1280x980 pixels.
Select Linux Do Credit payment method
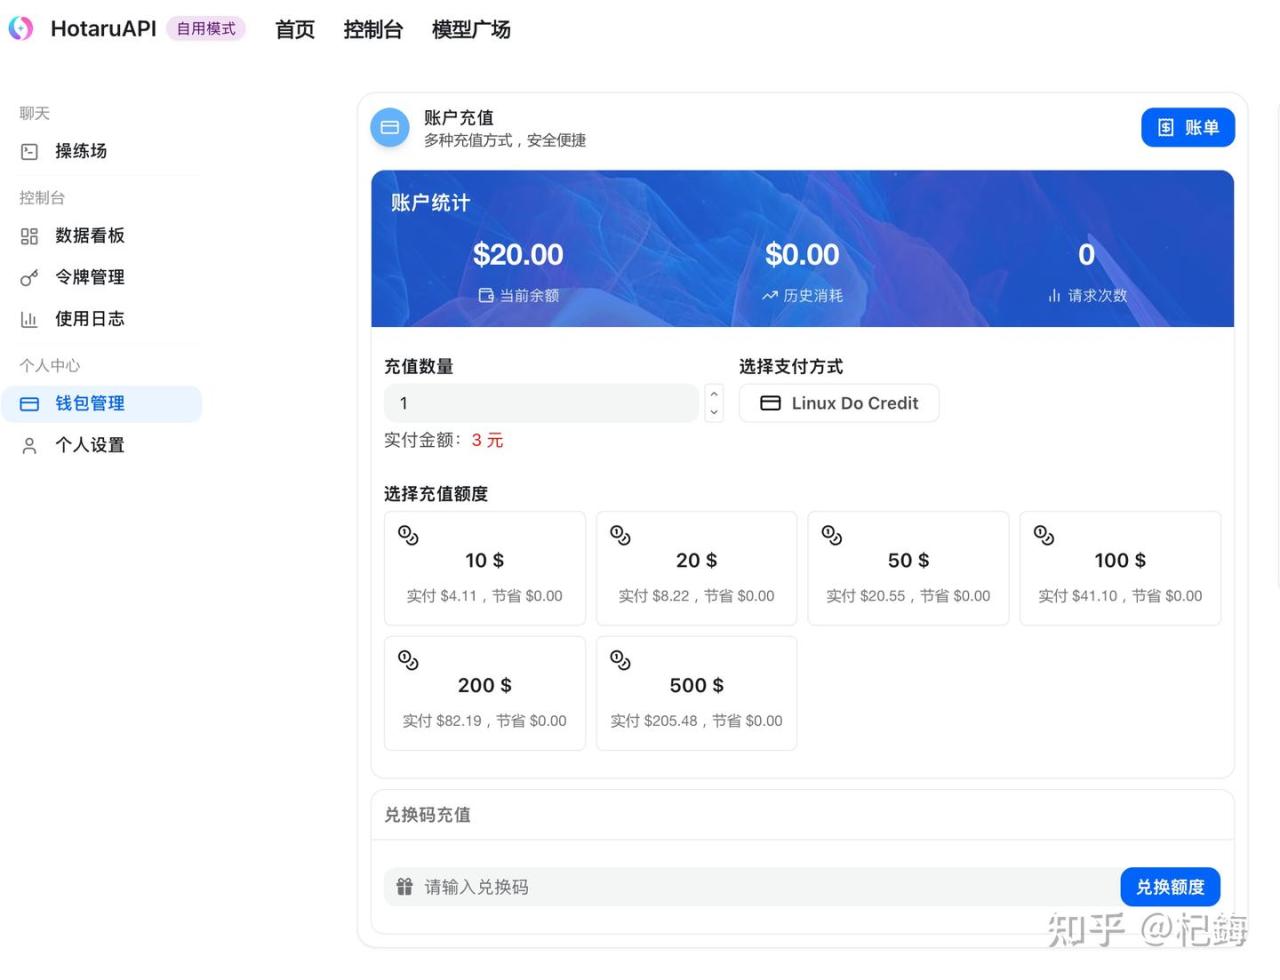(x=839, y=404)
